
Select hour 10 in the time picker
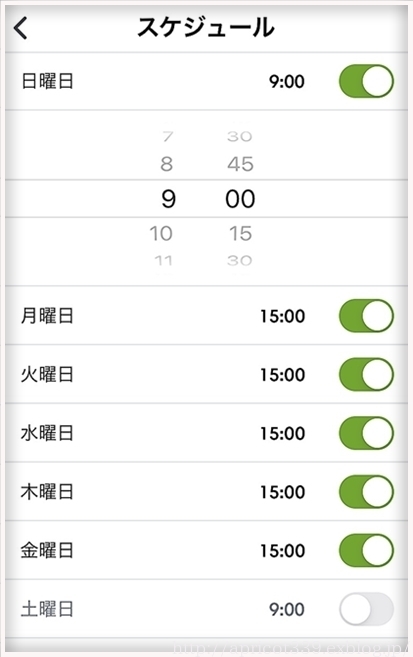click(x=161, y=233)
